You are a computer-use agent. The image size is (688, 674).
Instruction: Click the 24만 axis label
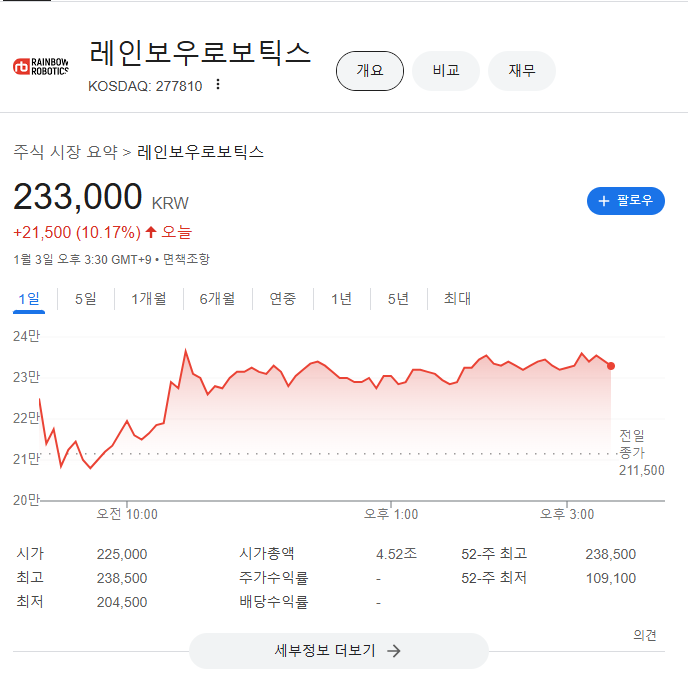tap(26, 337)
